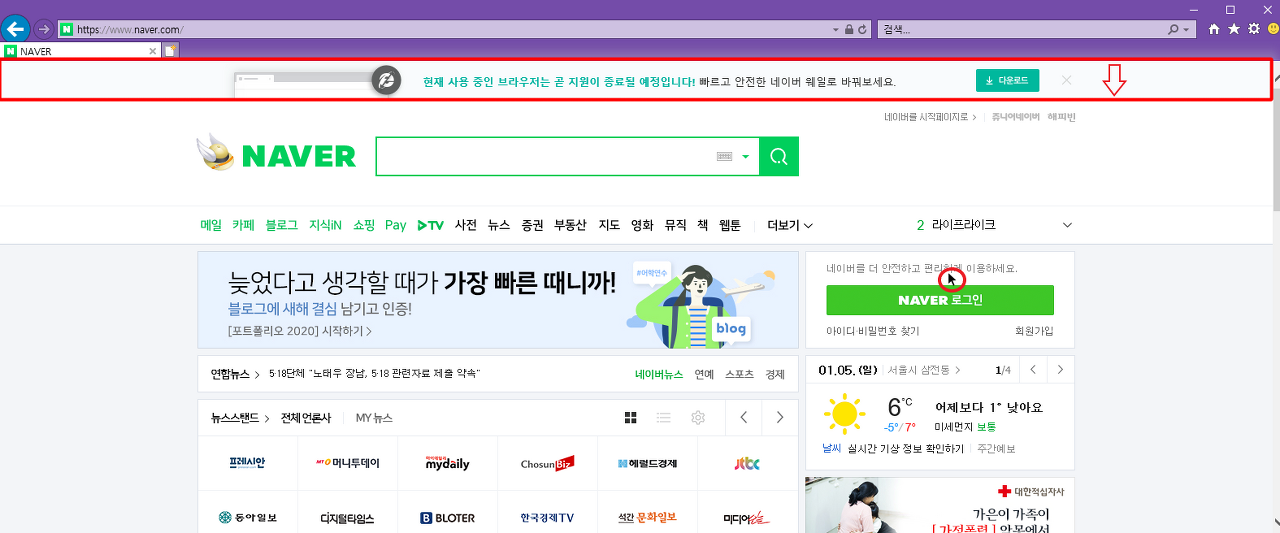Image resolution: width=1280 pixels, height=533 pixels.
Task: Open 쇼핑 in the Naver menu
Action: (364, 225)
